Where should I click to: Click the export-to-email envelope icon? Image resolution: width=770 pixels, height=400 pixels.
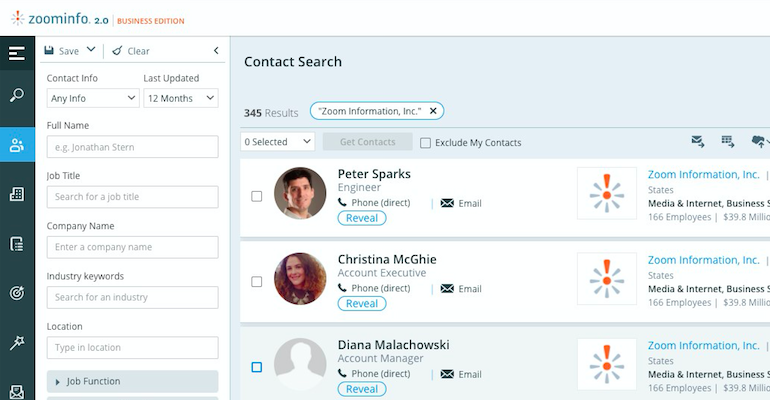[x=698, y=142]
